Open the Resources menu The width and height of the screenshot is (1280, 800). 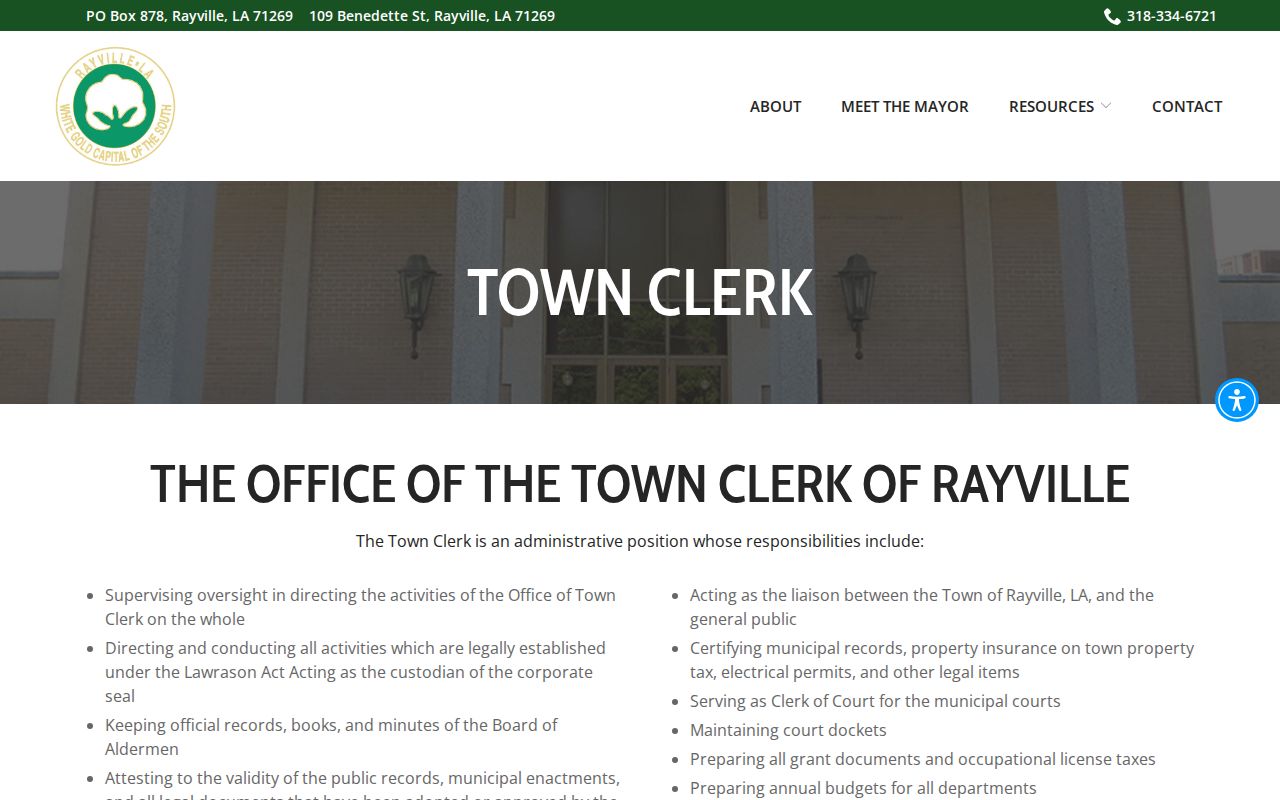pyautogui.click(x=1051, y=106)
